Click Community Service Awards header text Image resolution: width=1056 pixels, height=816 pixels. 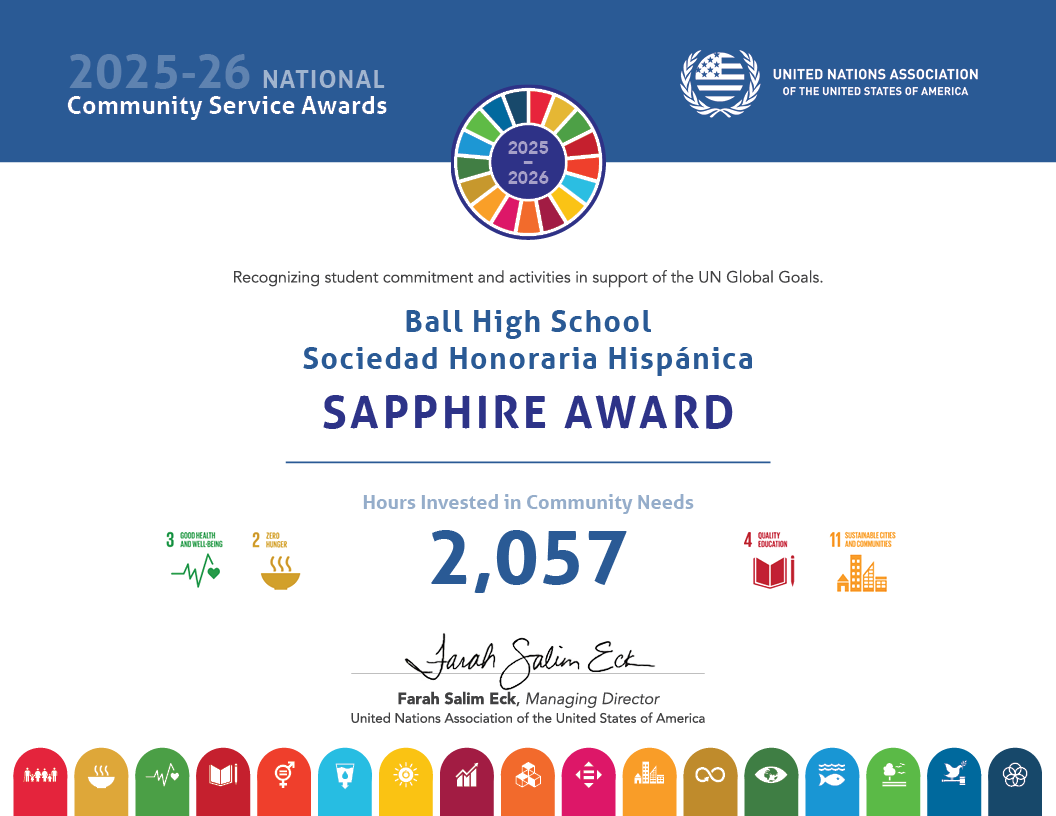coord(227,106)
